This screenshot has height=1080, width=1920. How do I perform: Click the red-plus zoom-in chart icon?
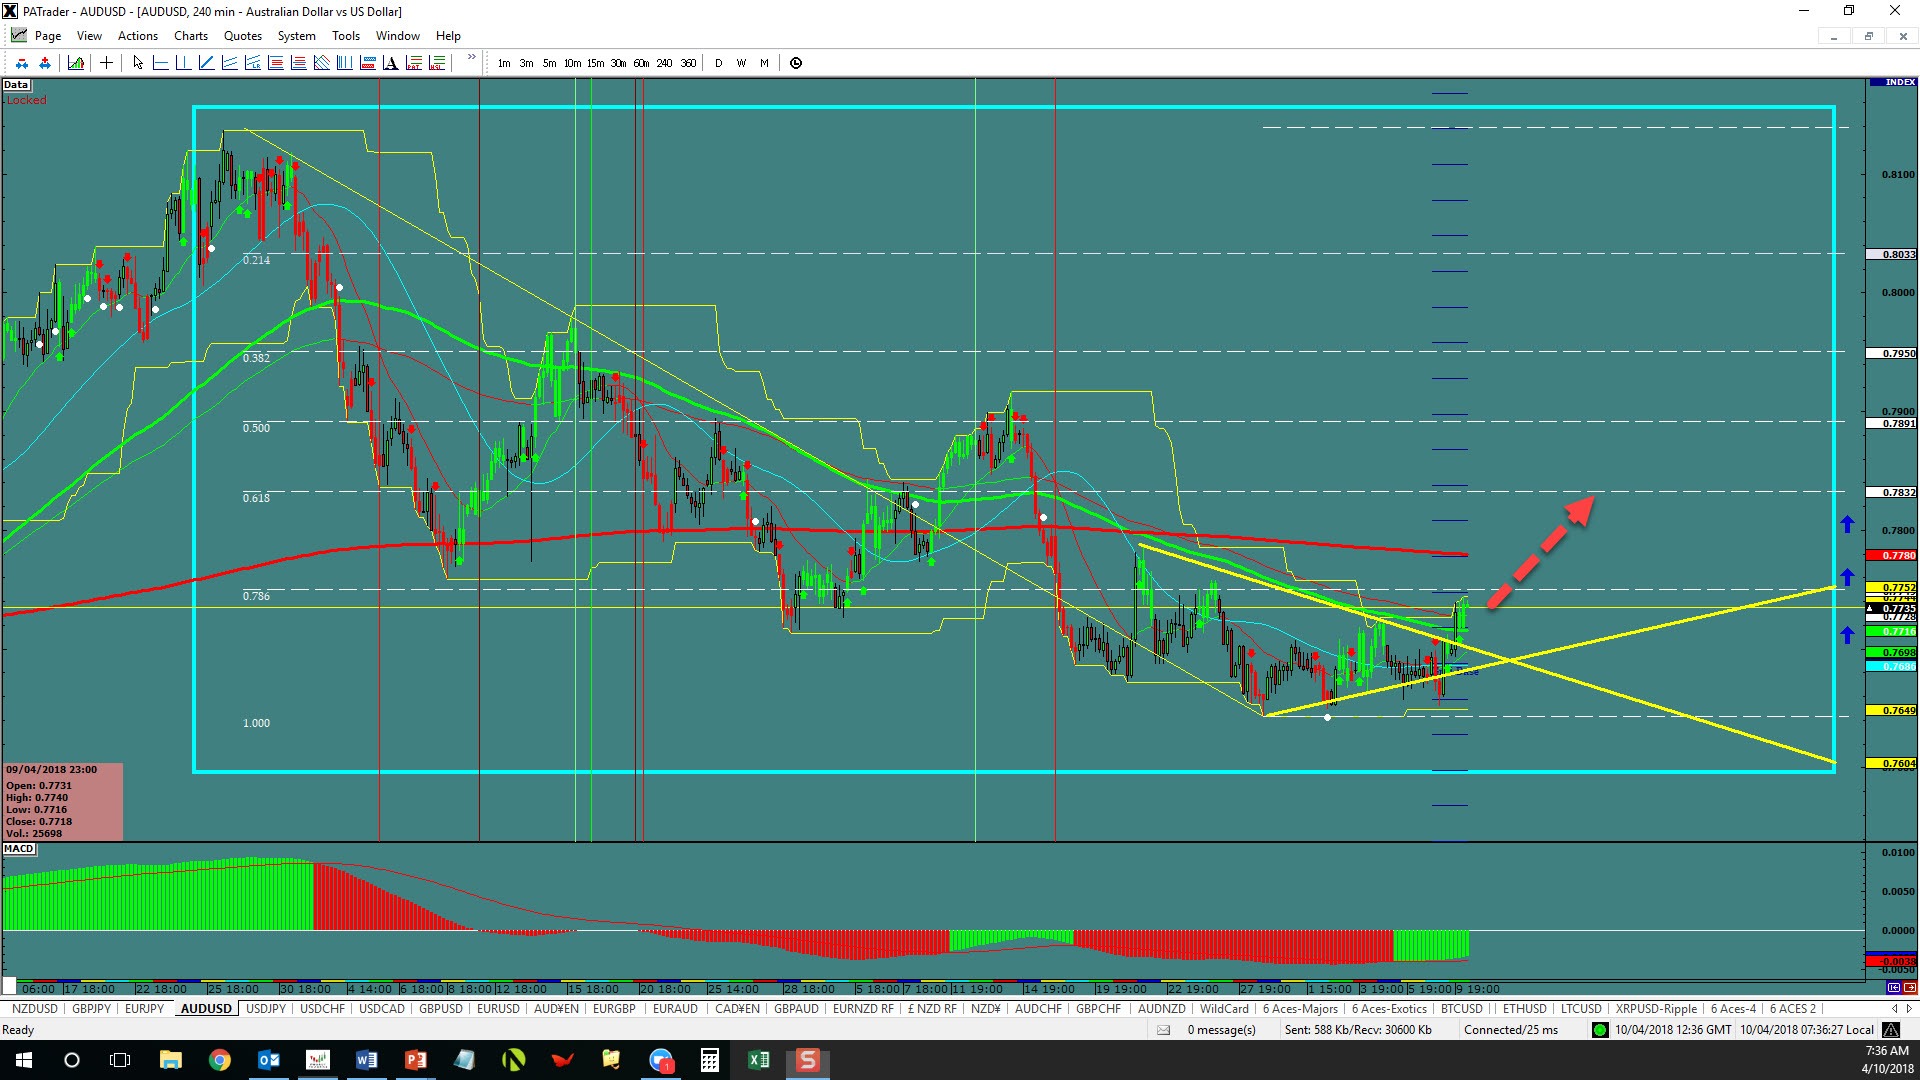point(45,63)
